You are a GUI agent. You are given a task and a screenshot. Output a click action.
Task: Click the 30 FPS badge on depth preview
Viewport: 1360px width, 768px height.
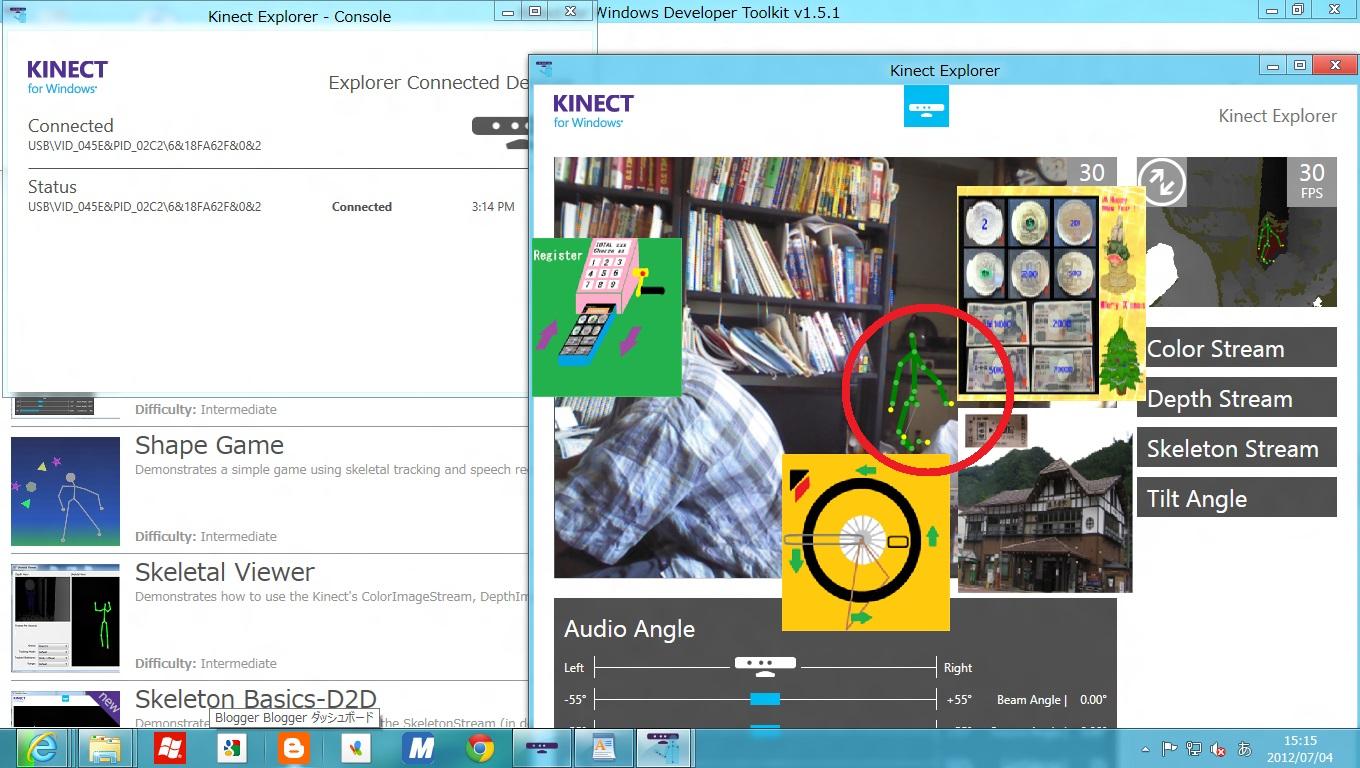point(1312,181)
